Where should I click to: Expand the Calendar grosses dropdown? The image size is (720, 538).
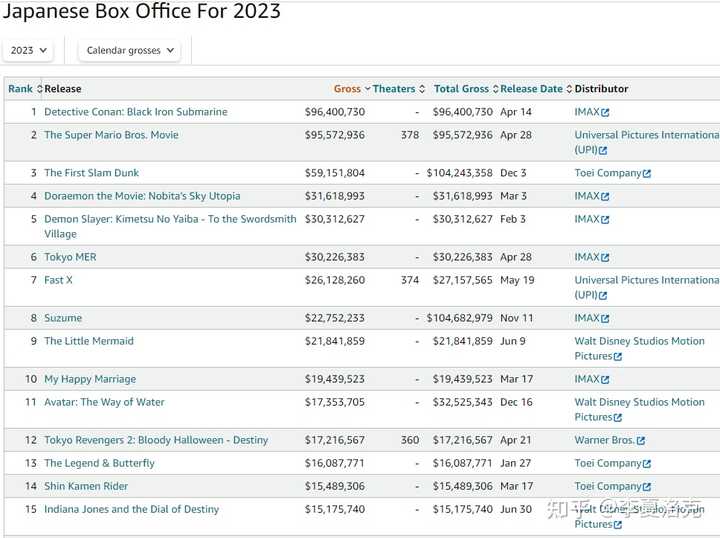click(129, 50)
